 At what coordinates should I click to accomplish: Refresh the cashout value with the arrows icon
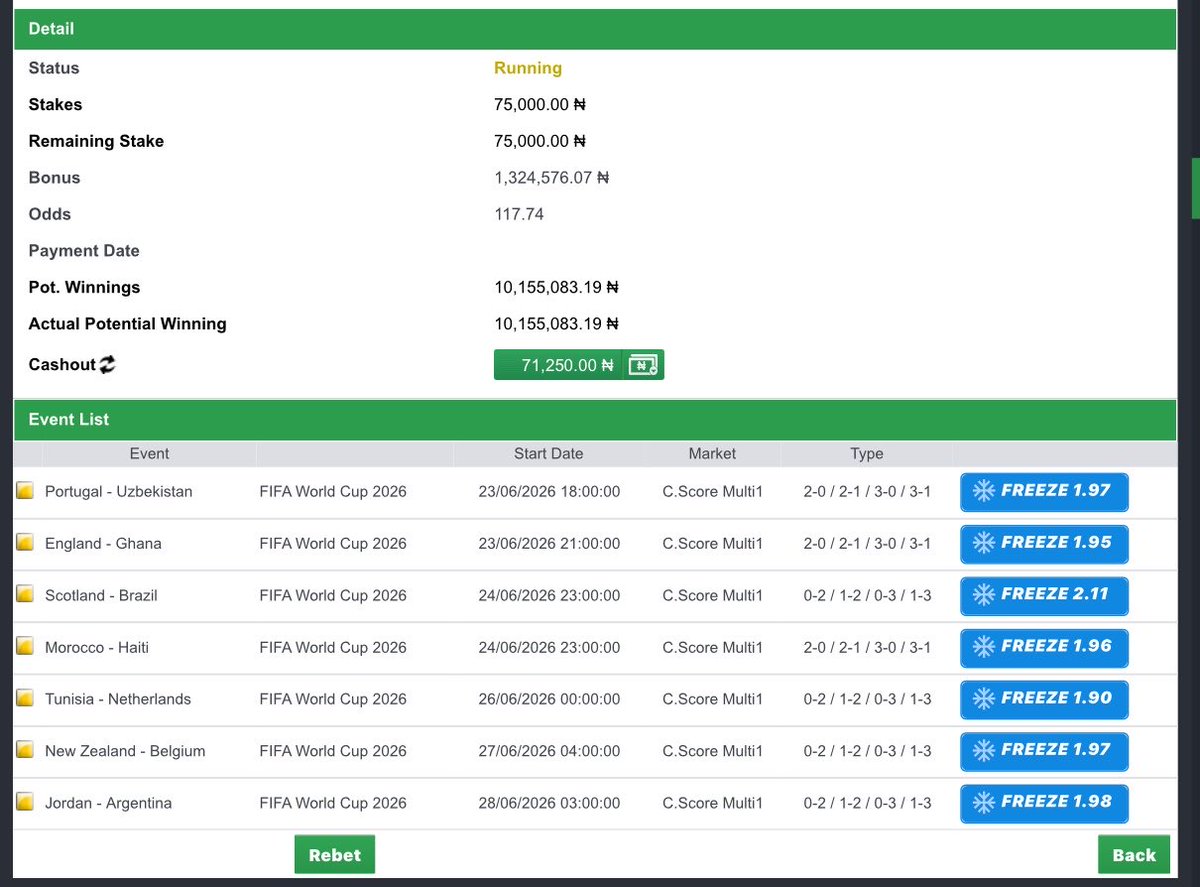pyautogui.click(x=107, y=365)
